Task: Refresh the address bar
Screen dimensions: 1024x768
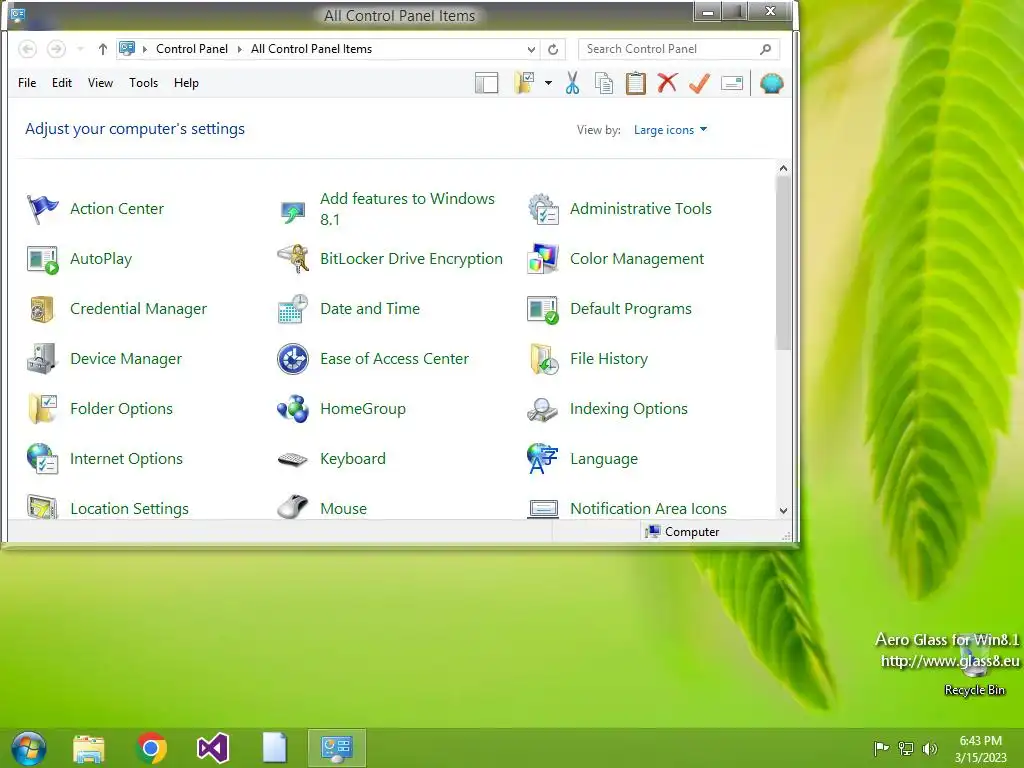Action: point(553,50)
